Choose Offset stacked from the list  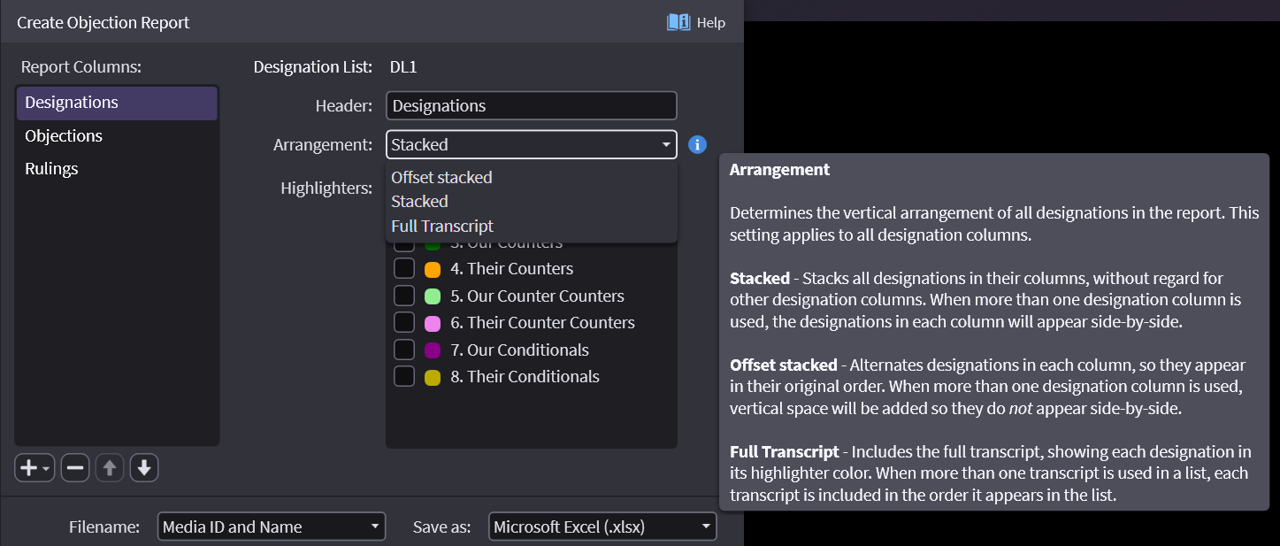tap(442, 177)
